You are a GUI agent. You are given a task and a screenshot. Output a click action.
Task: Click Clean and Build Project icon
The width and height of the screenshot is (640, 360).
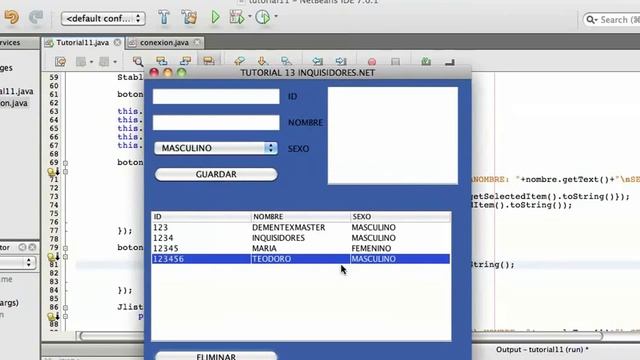(x=189, y=17)
